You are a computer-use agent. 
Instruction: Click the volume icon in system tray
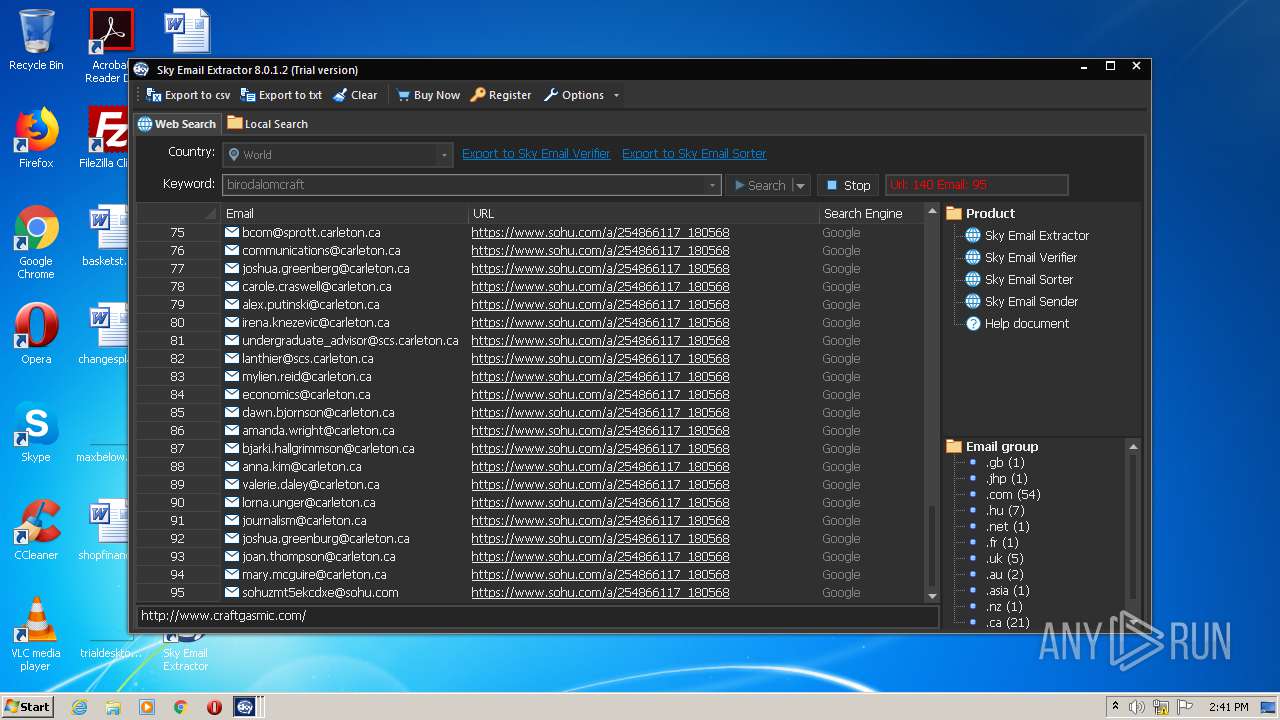[1137, 707]
